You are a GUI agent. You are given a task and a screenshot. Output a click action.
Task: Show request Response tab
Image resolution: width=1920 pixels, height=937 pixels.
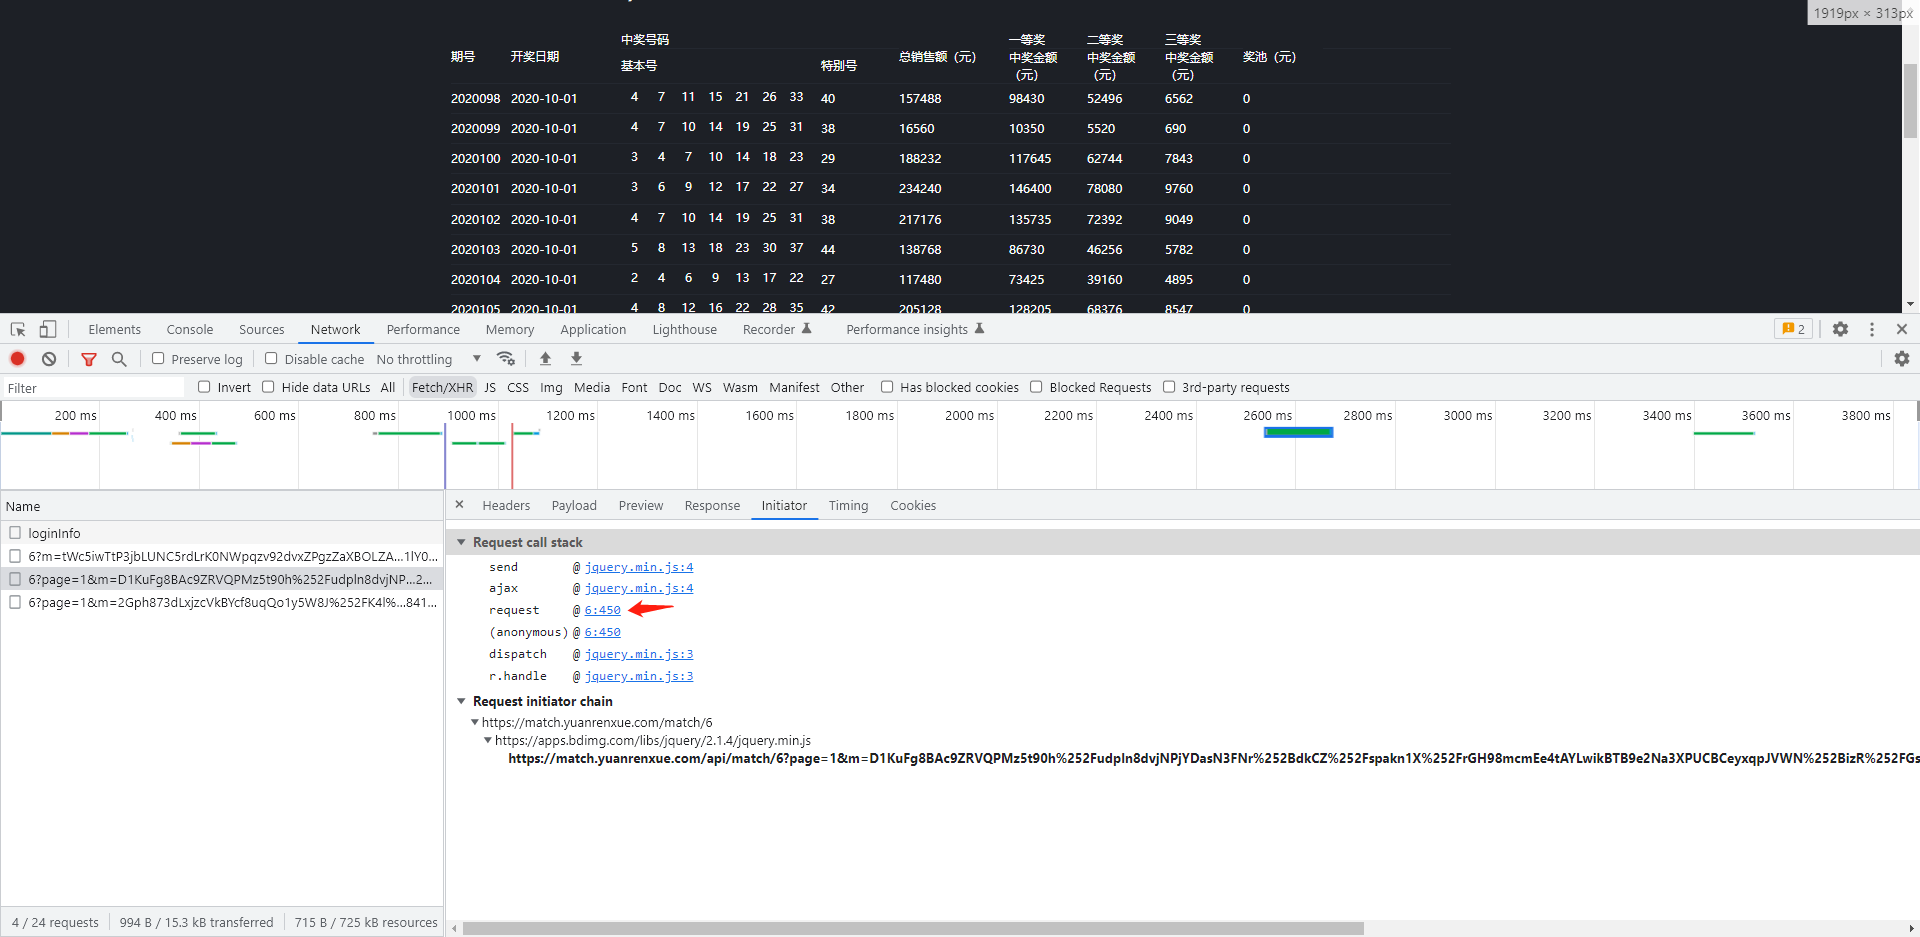(713, 505)
